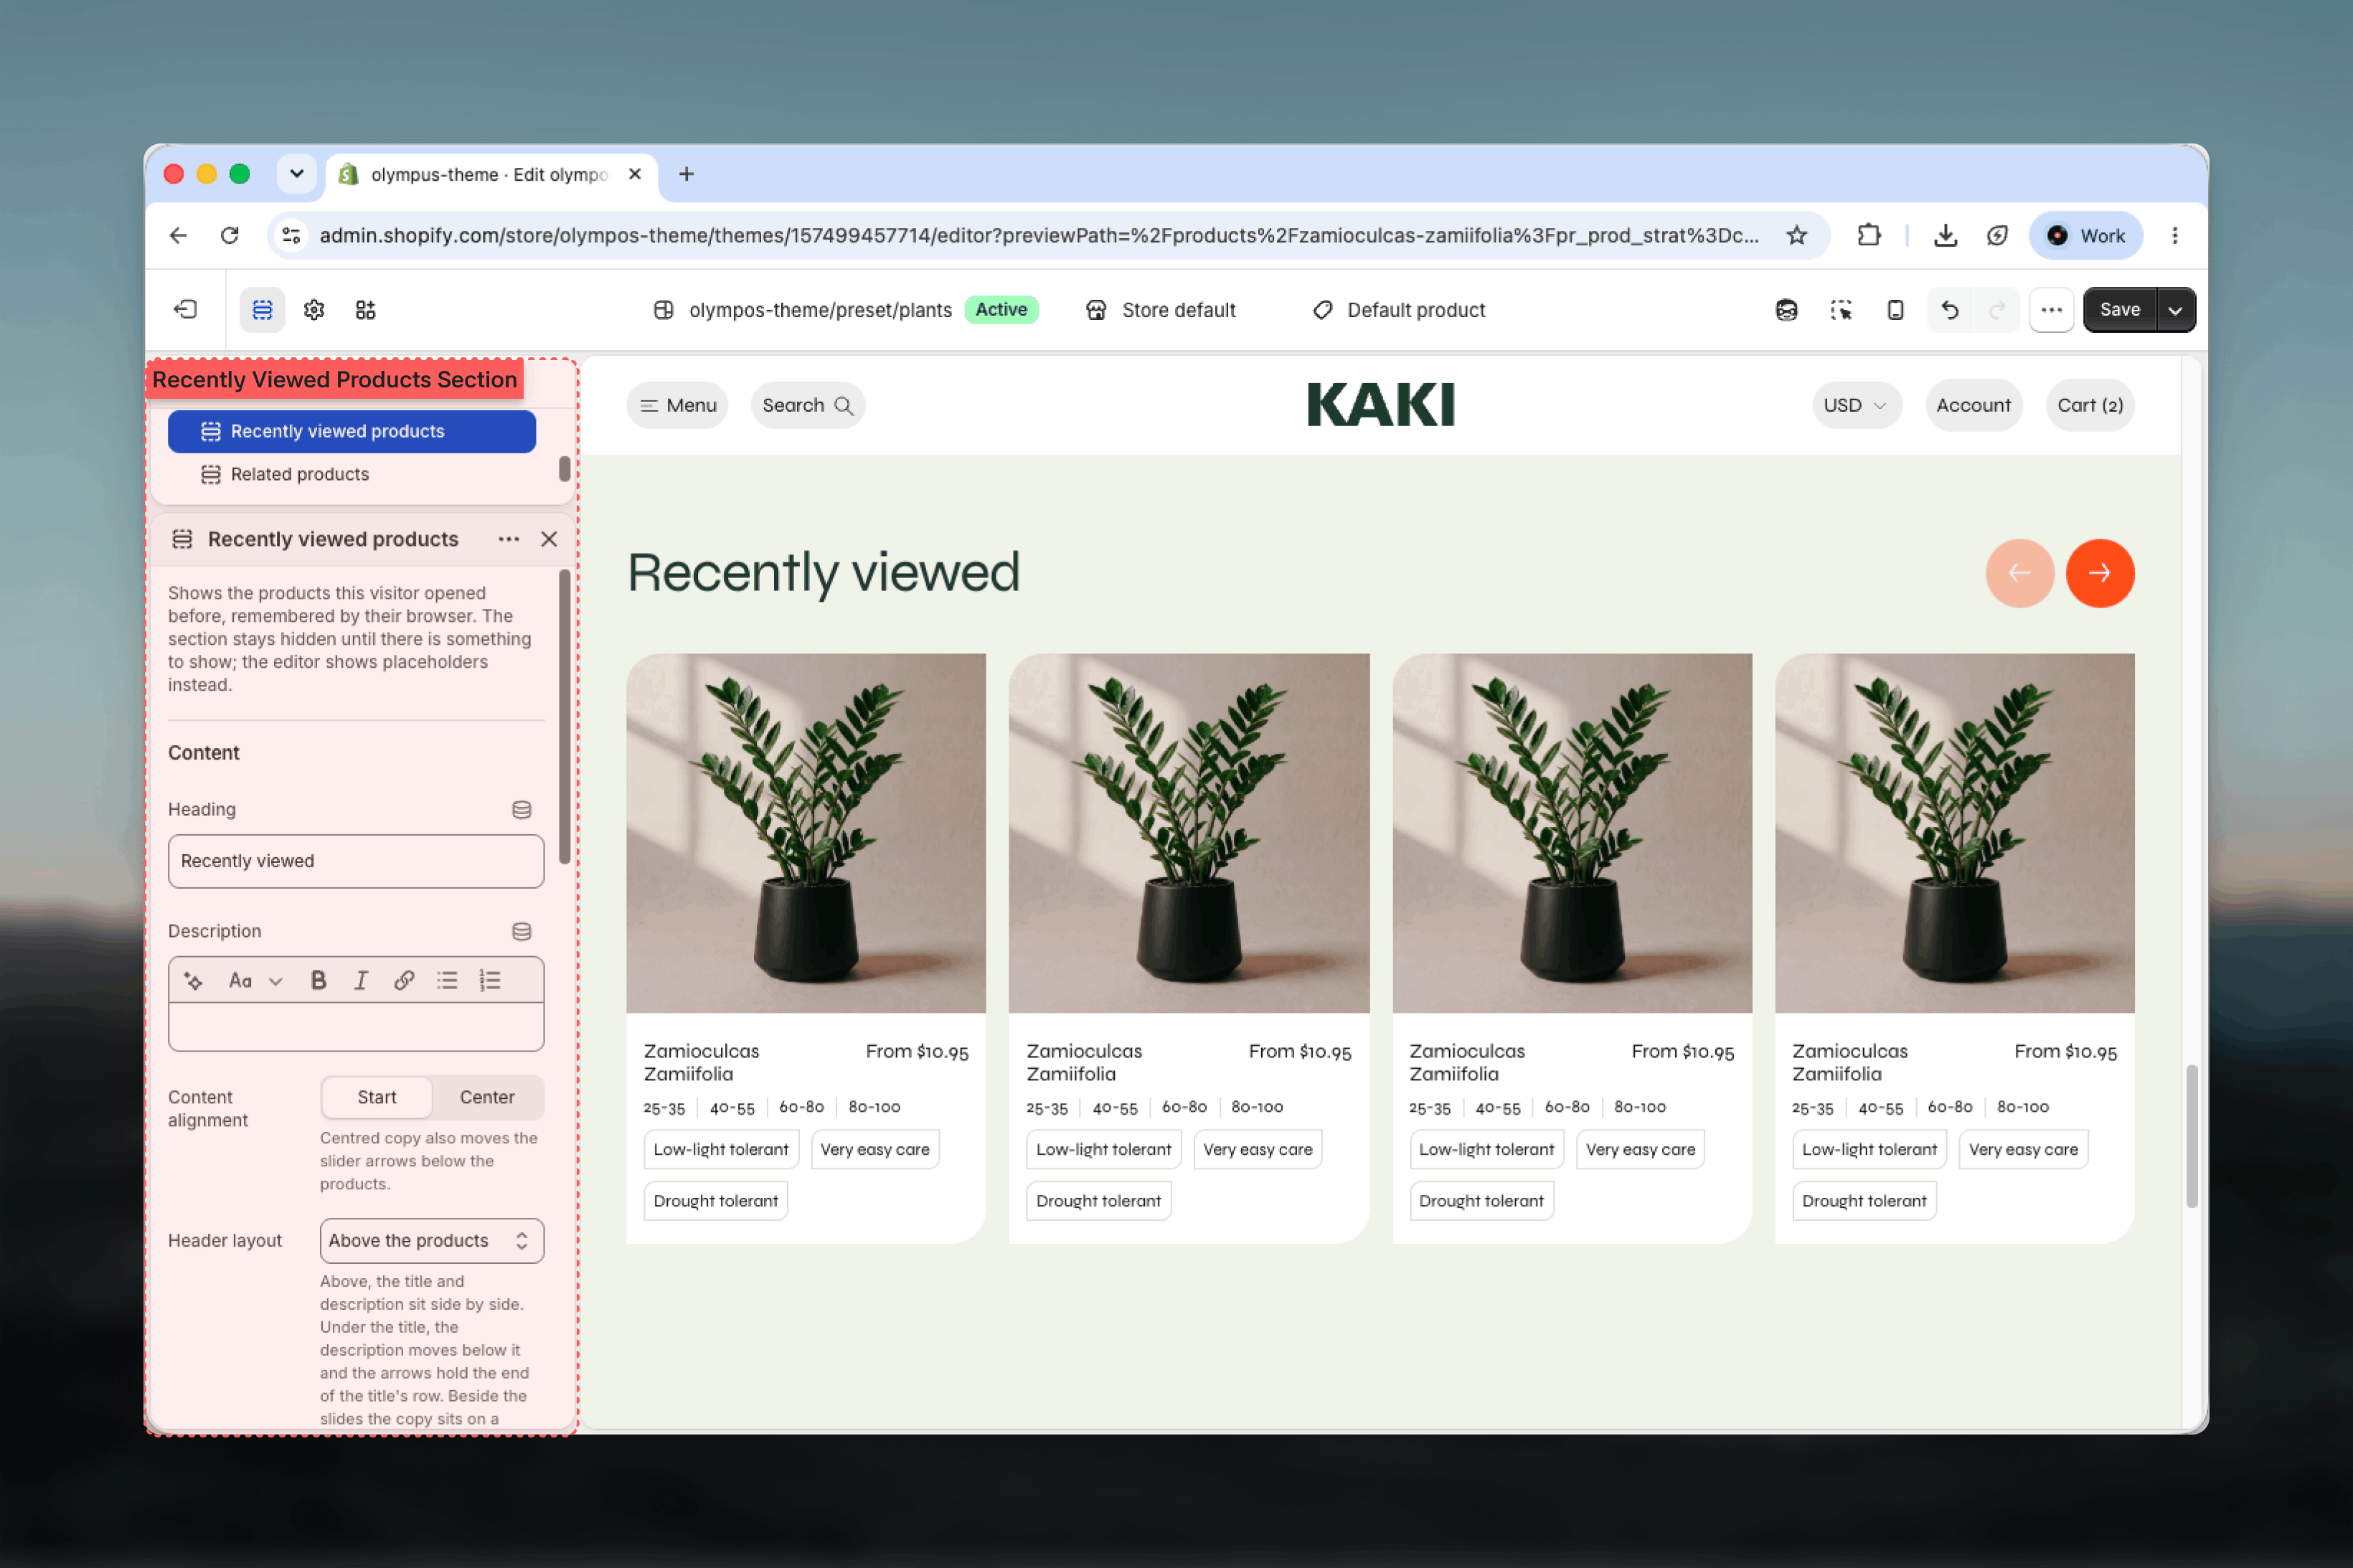Image resolution: width=2353 pixels, height=1568 pixels.
Task: Add numbered list in Description editor
Action: 490,981
